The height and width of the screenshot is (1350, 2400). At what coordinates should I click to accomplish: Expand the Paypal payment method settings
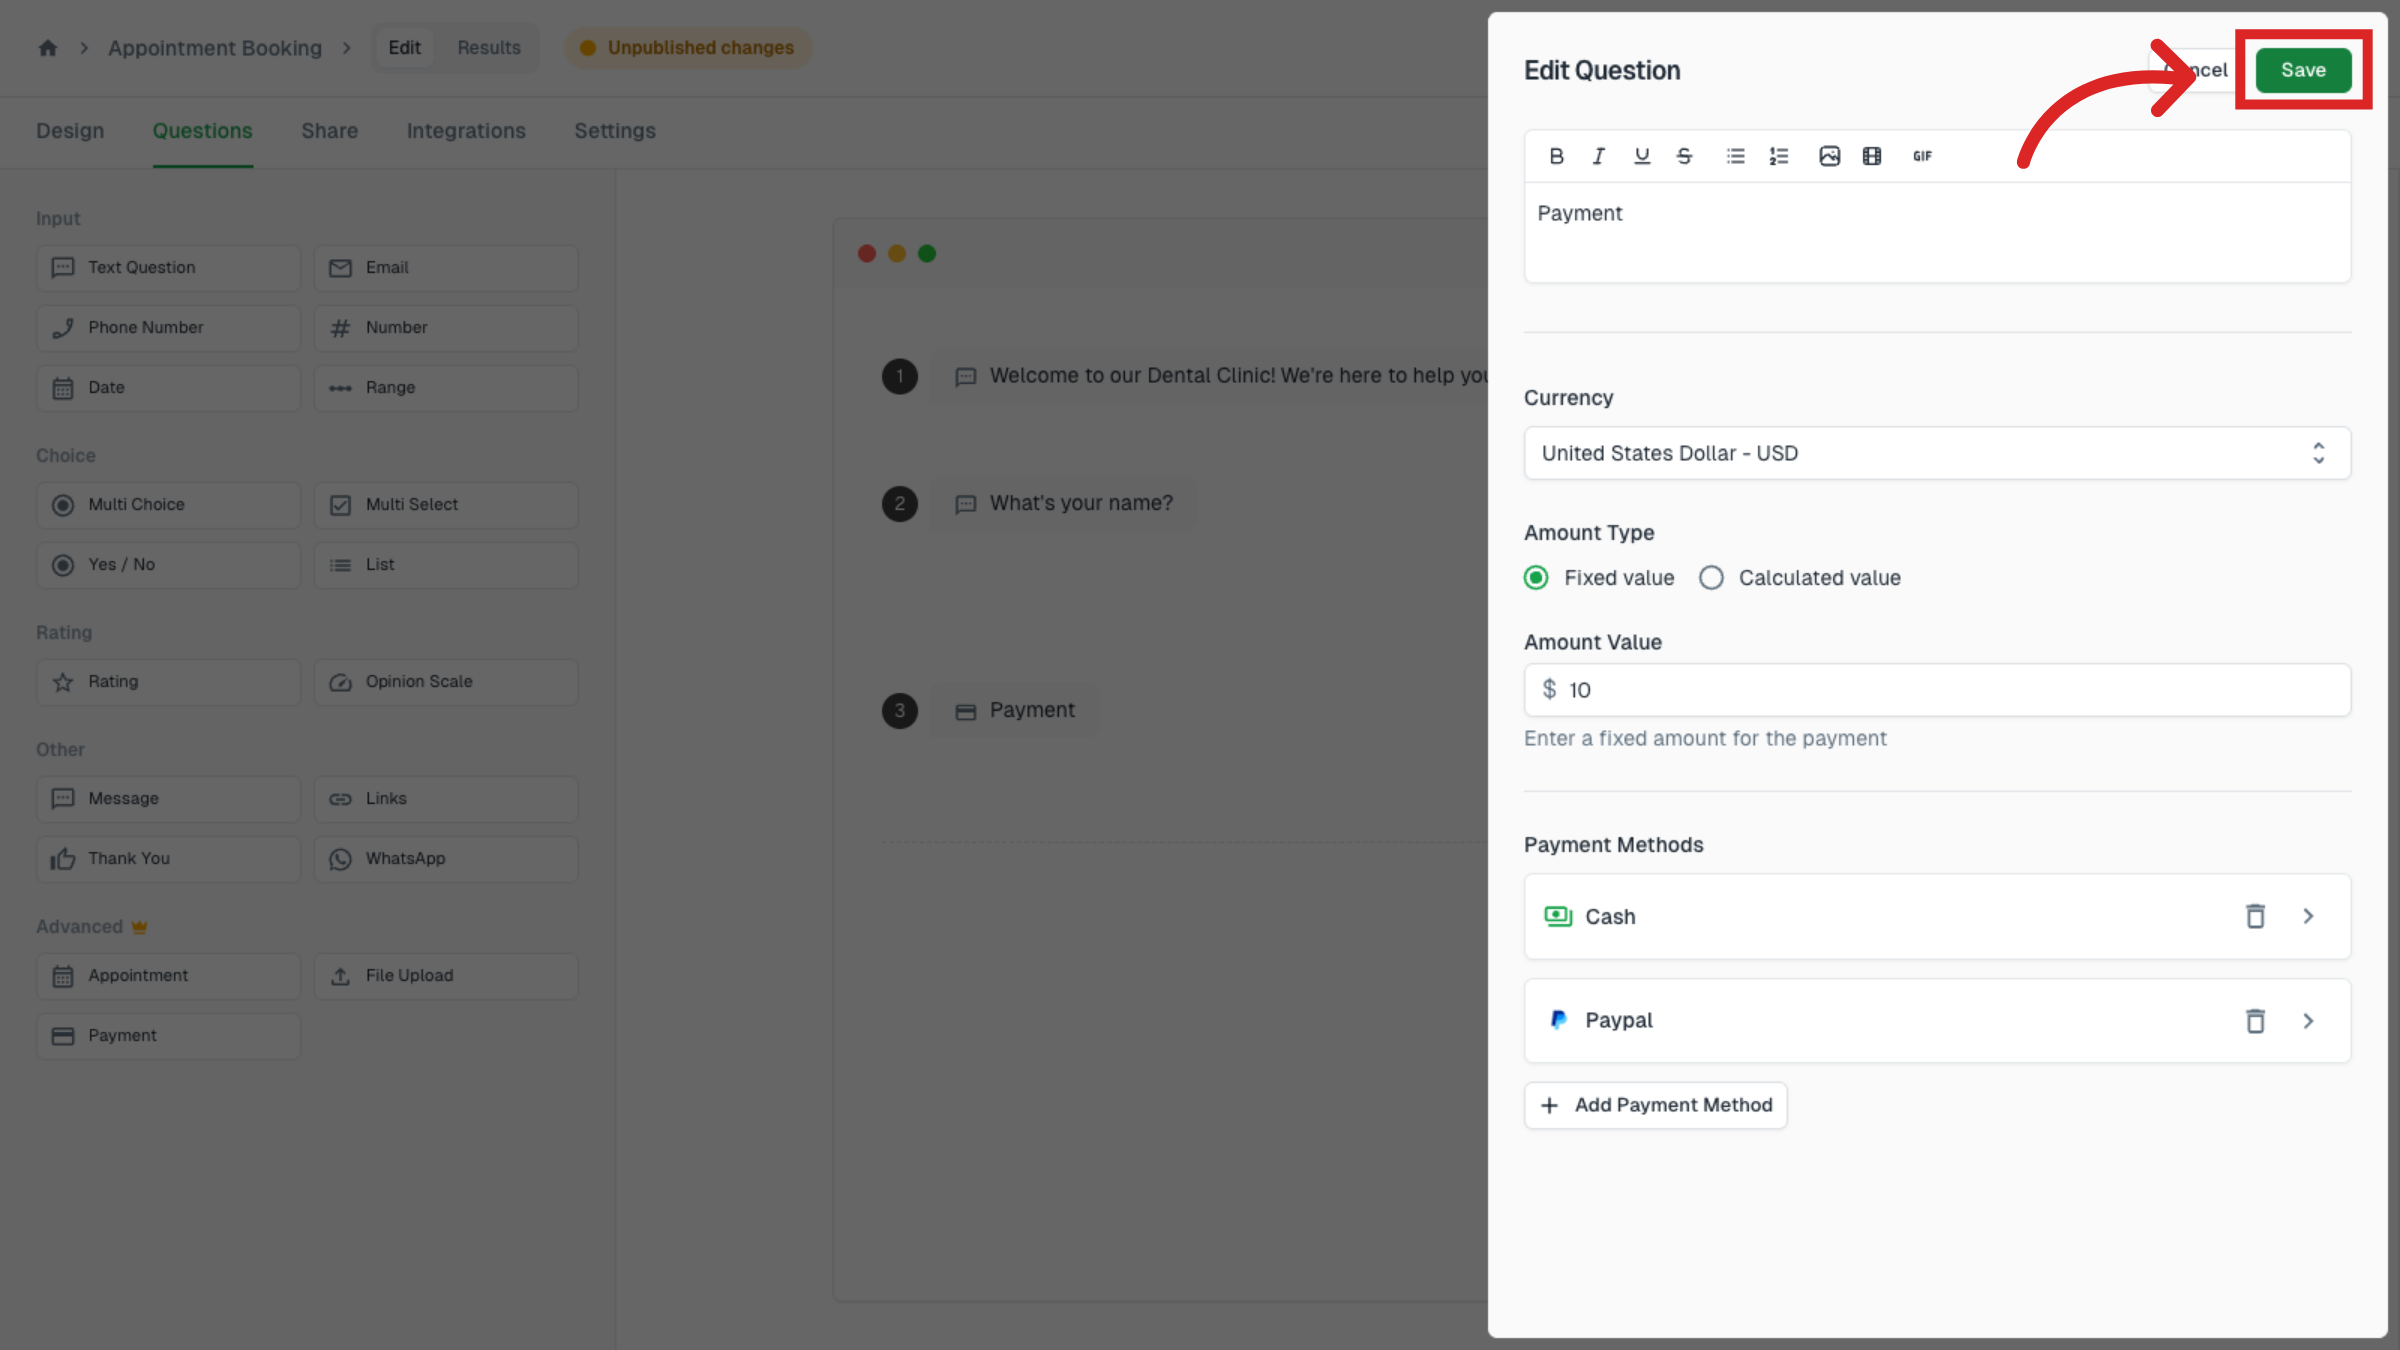coord(2308,1021)
